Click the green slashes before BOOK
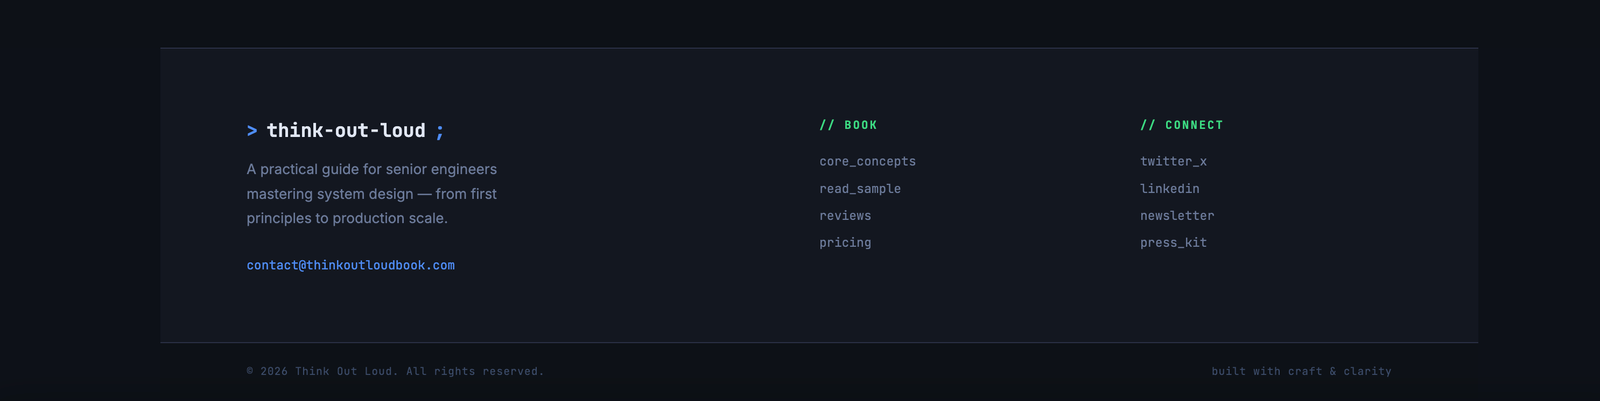This screenshot has height=401, width=1600. point(827,125)
